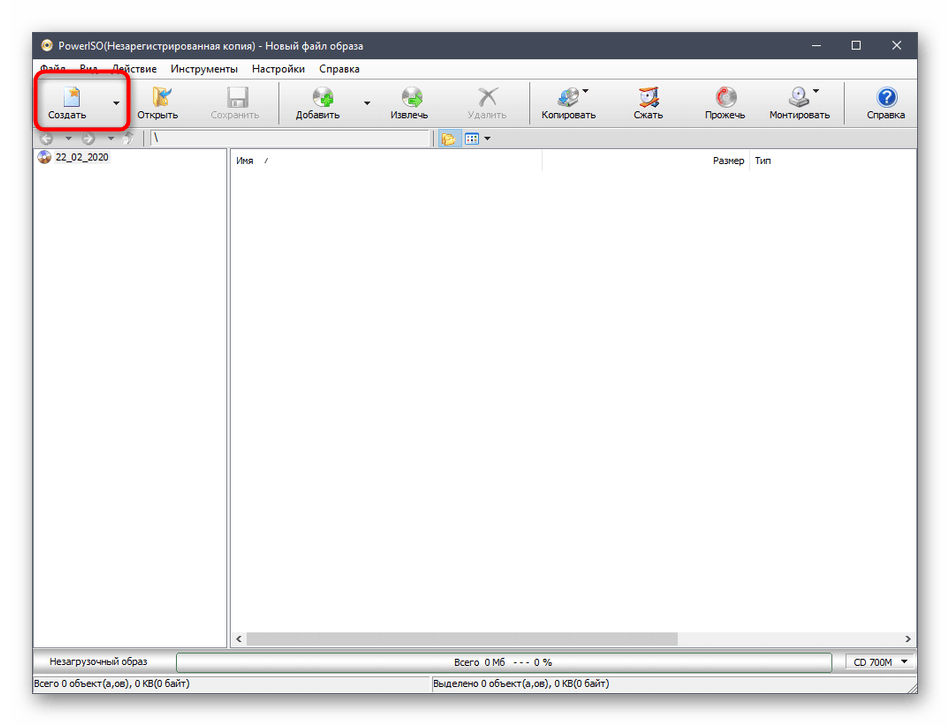Expand the dropdown arrow next to Создать

(x=116, y=103)
